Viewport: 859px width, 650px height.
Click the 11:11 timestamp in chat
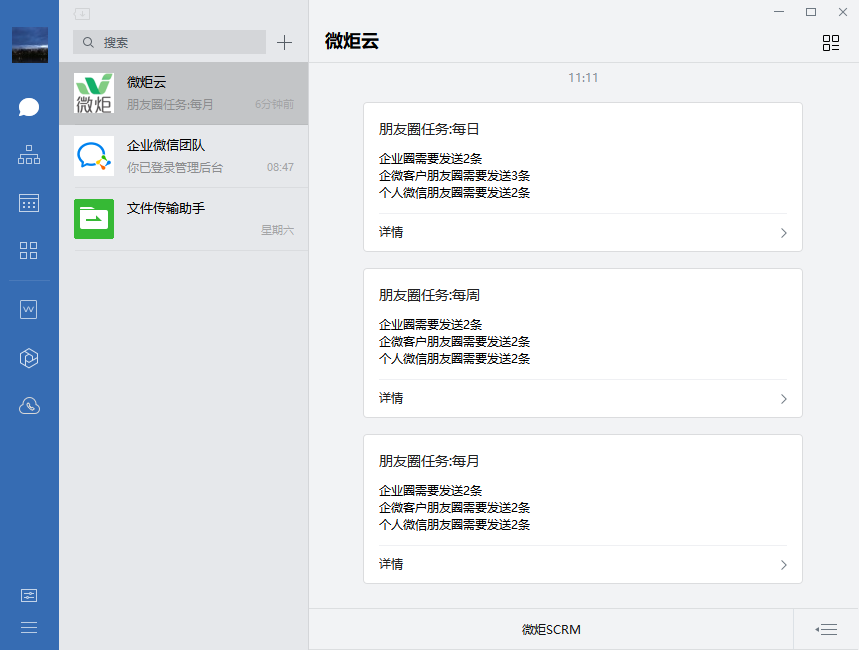(583, 78)
